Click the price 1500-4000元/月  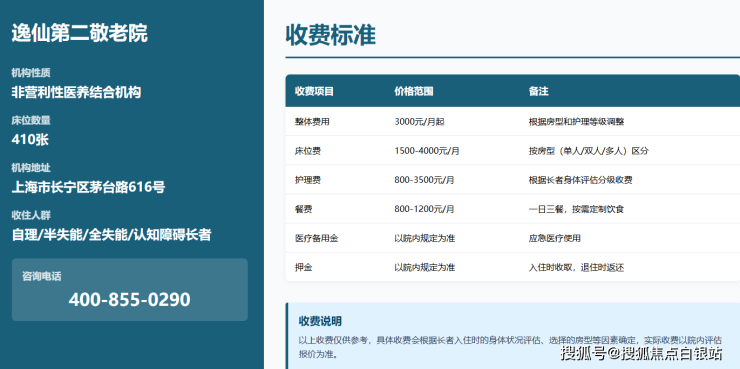(427, 151)
